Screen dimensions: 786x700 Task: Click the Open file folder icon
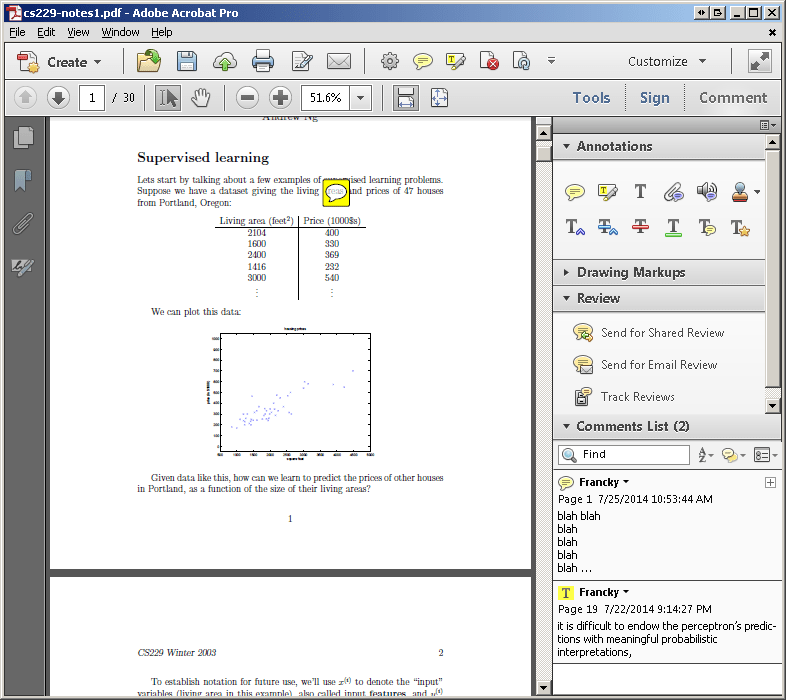point(149,62)
